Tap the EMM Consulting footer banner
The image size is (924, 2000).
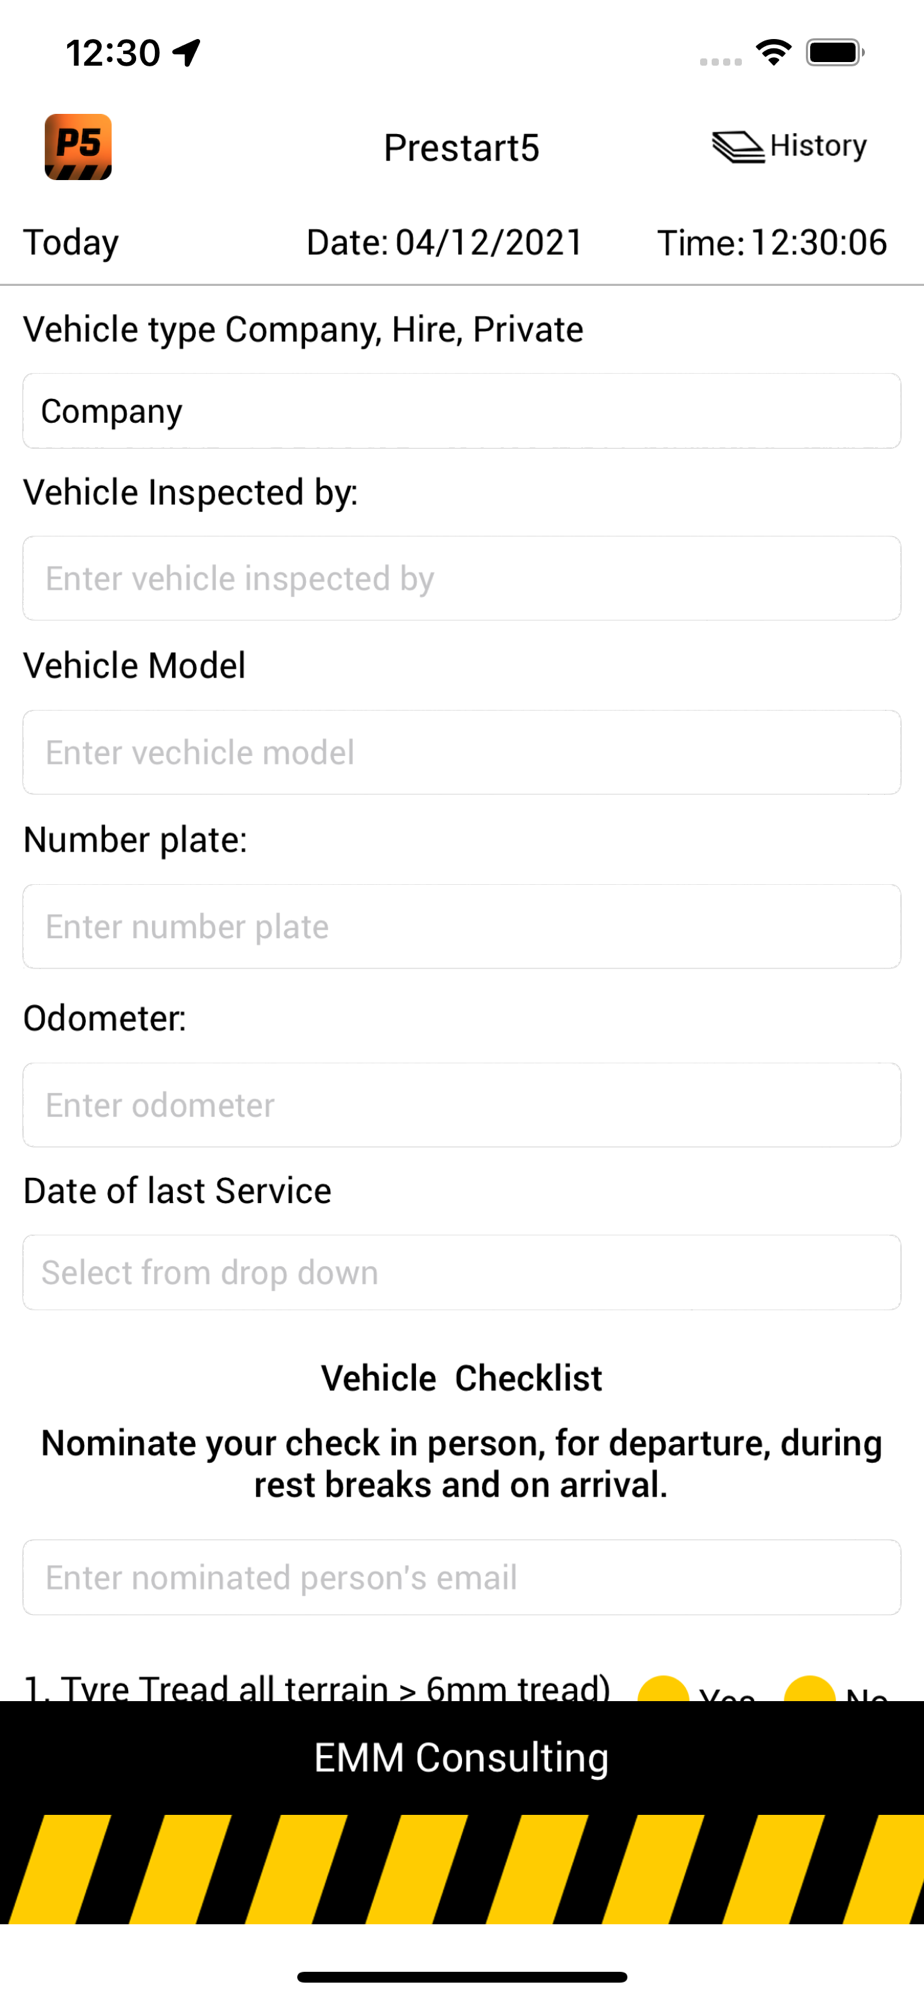pos(462,1757)
